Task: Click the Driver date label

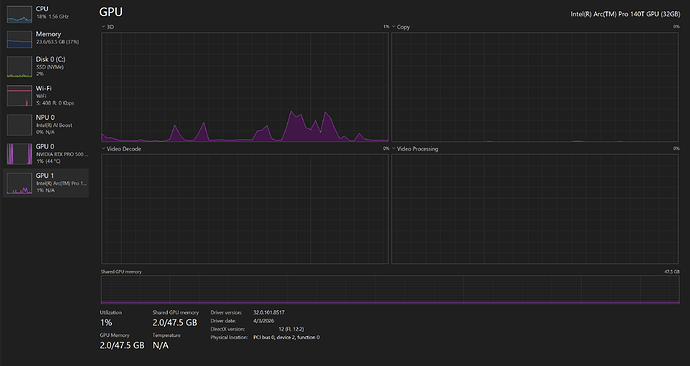Action: click(224, 321)
